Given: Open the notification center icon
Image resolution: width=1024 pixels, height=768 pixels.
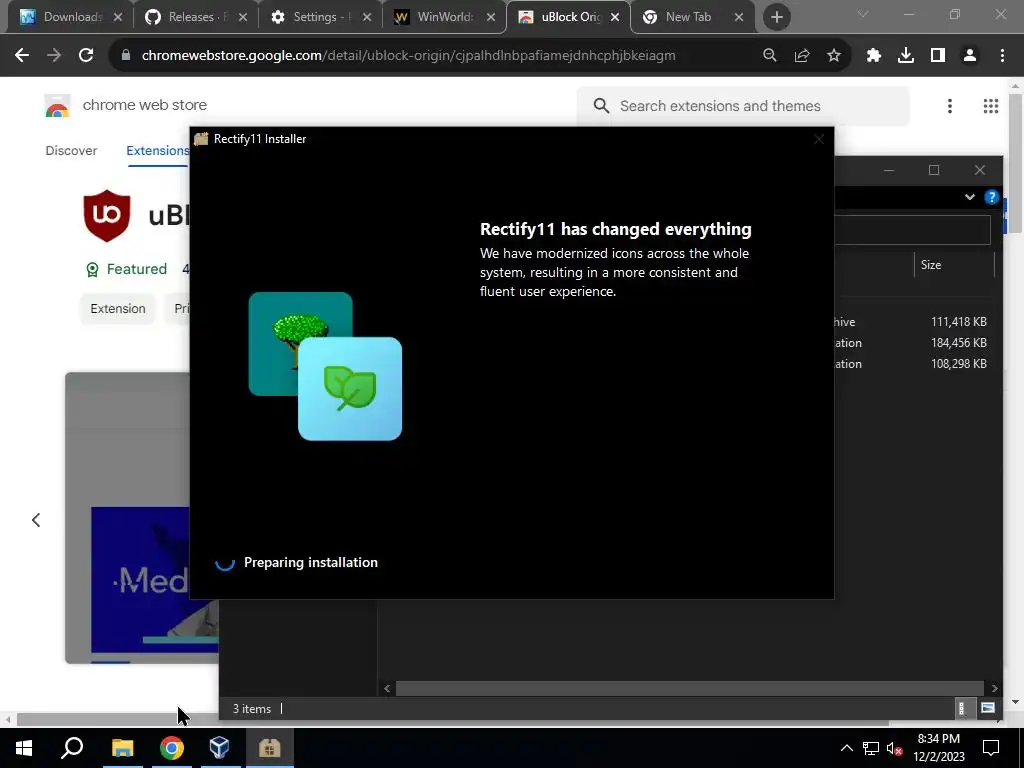Looking at the screenshot, I should [991, 748].
